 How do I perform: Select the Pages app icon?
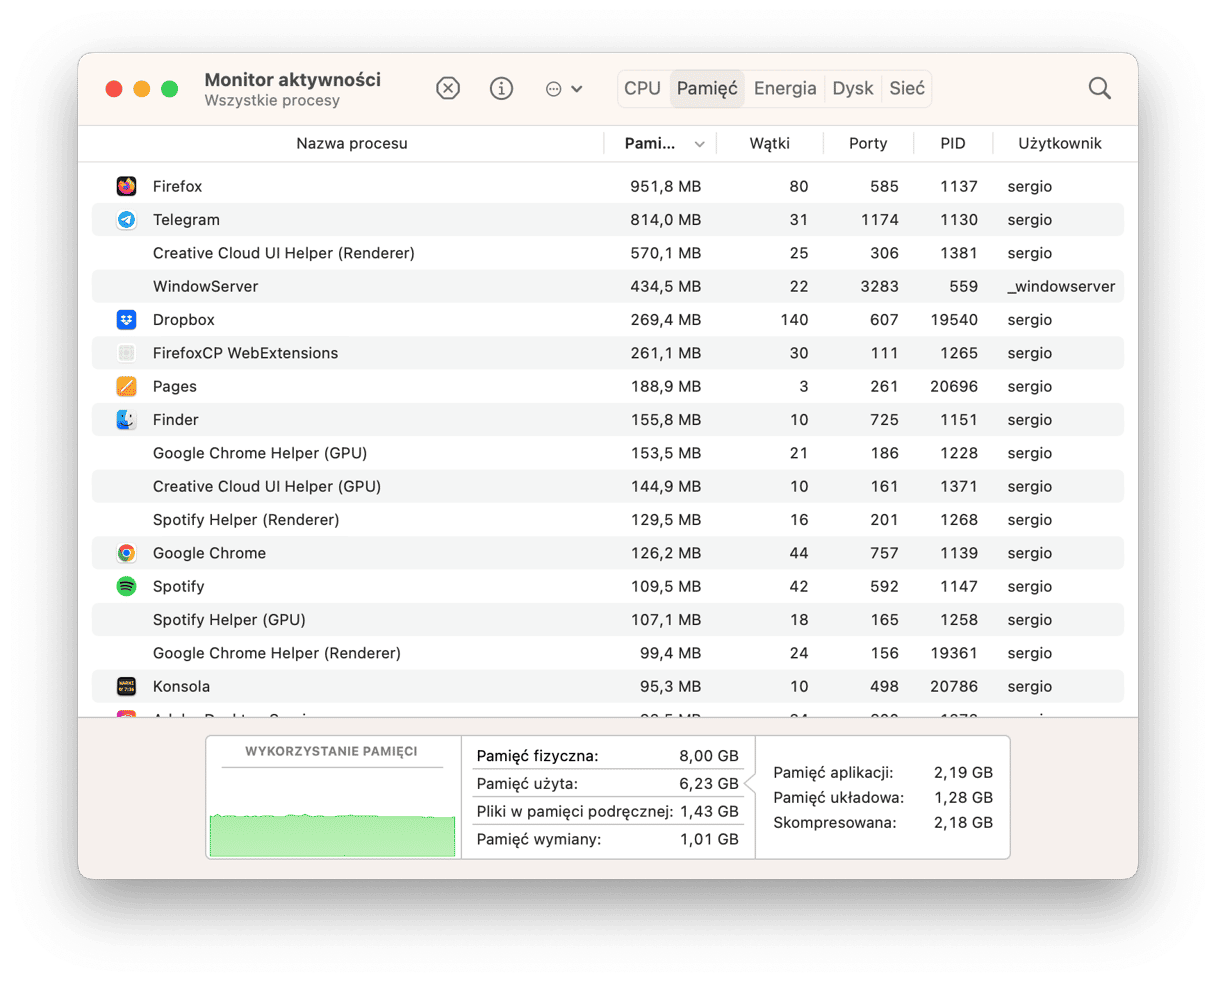pyautogui.click(x=126, y=386)
